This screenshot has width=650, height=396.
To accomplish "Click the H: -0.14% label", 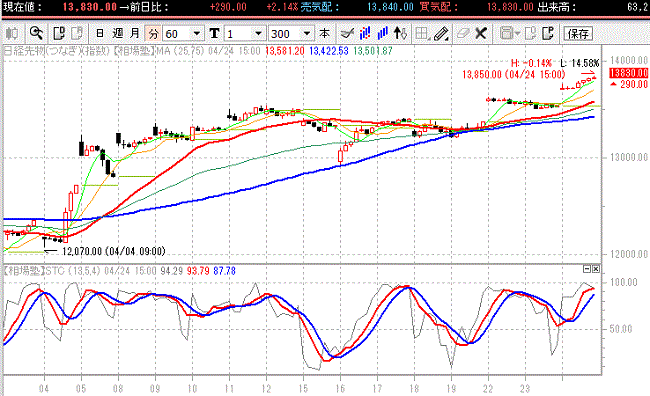I will [x=531, y=63].
